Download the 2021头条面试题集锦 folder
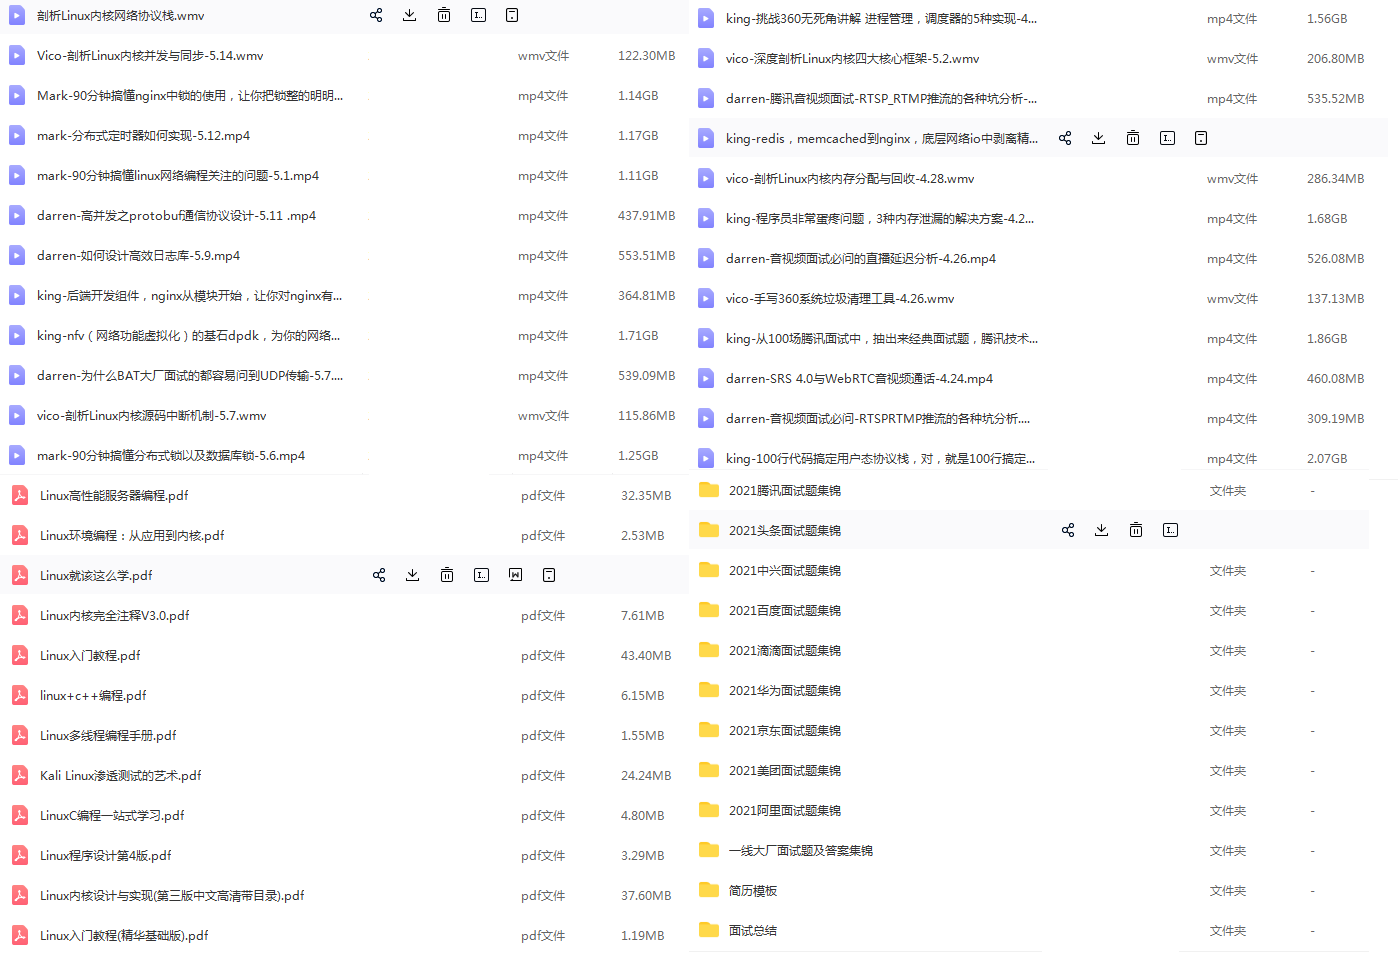Viewport: 1398px width, 965px height. click(1102, 530)
